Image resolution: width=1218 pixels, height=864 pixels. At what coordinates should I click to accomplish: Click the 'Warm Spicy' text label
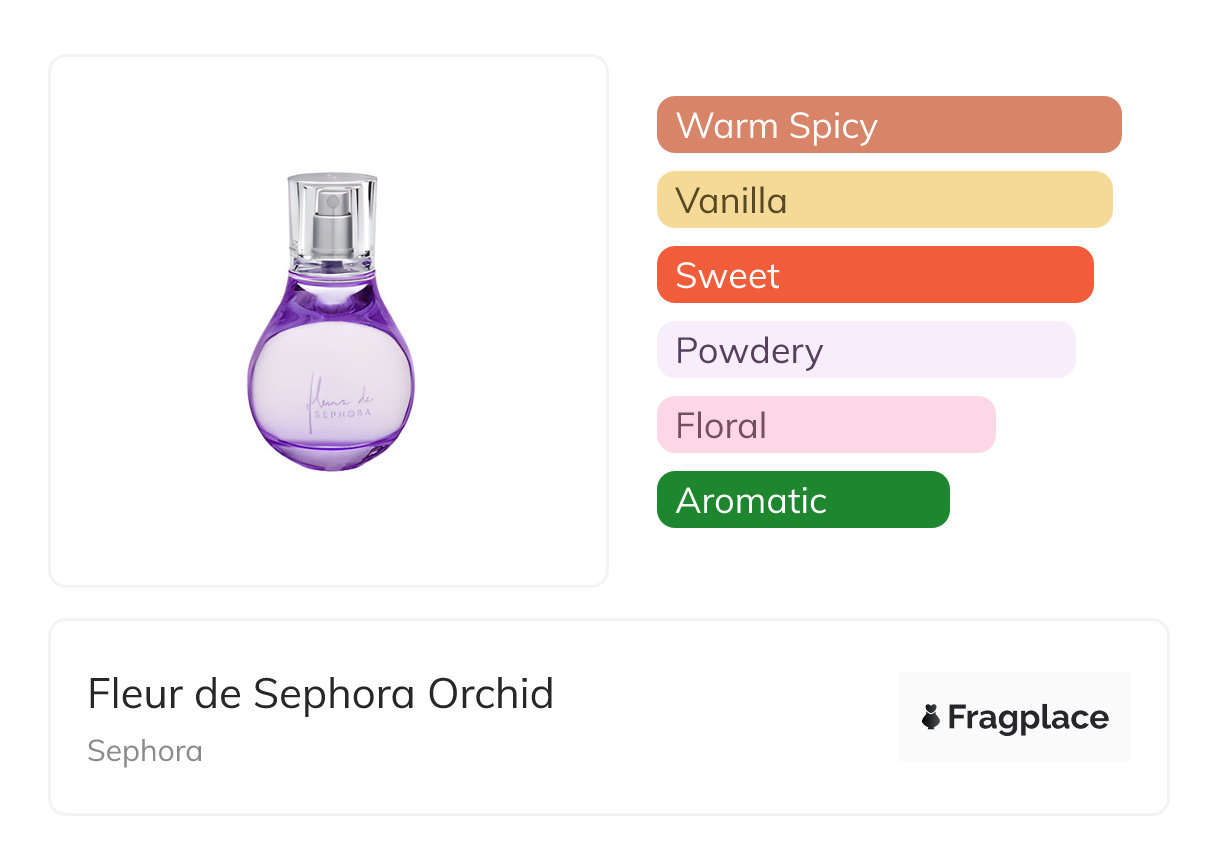point(776,126)
